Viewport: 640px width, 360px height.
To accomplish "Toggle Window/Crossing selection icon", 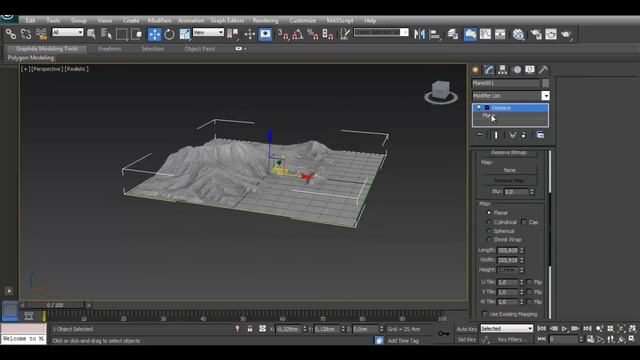I will pyautogui.click(x=137, y=34).
